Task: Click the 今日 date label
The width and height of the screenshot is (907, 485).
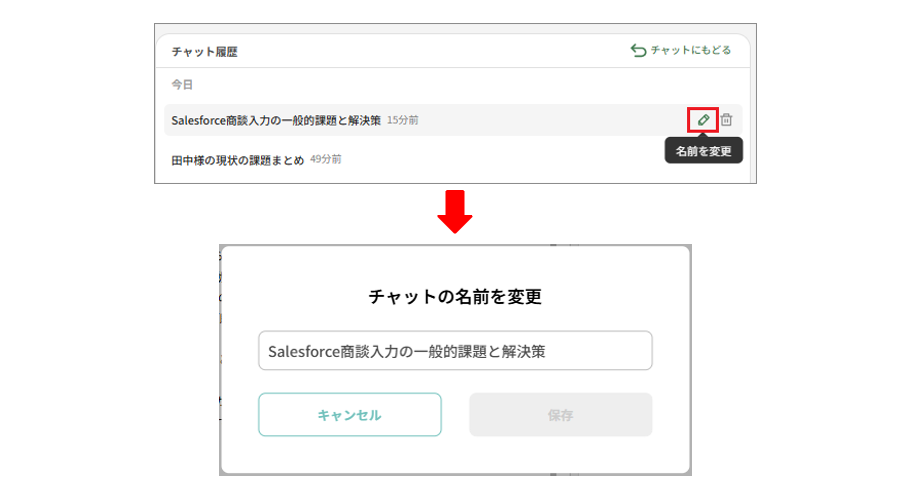Action: [x=182, y=84]
